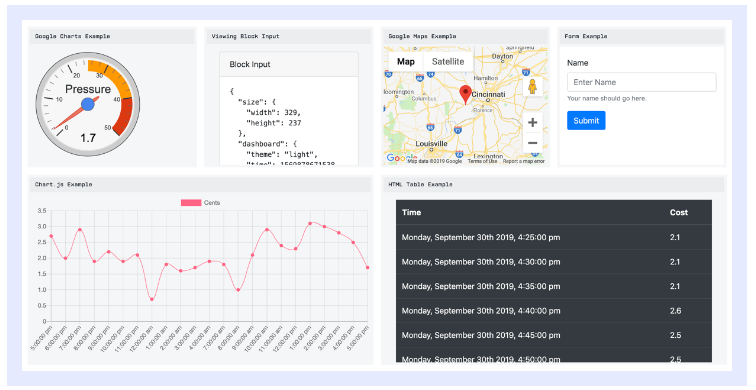The width and height of the screenshot is (756, 390).
Task: Select the 4:40:00 pm table row
Action: (x=554, y=310)
